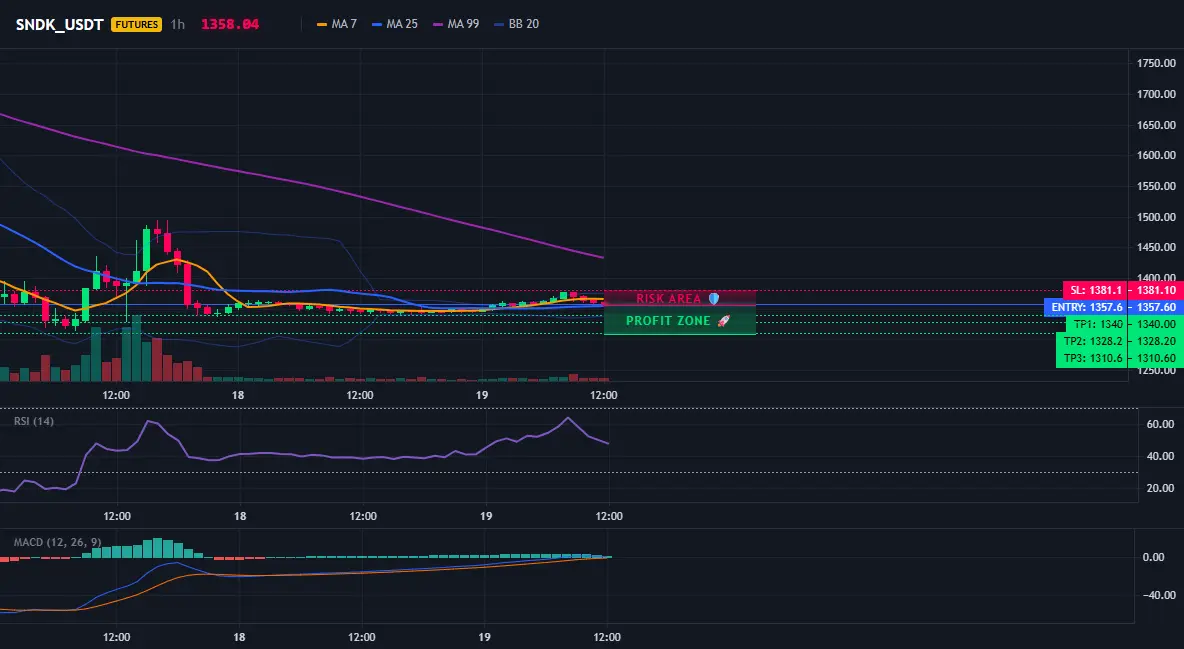Click the SNDK_USDT symbol name

[60, 24]
